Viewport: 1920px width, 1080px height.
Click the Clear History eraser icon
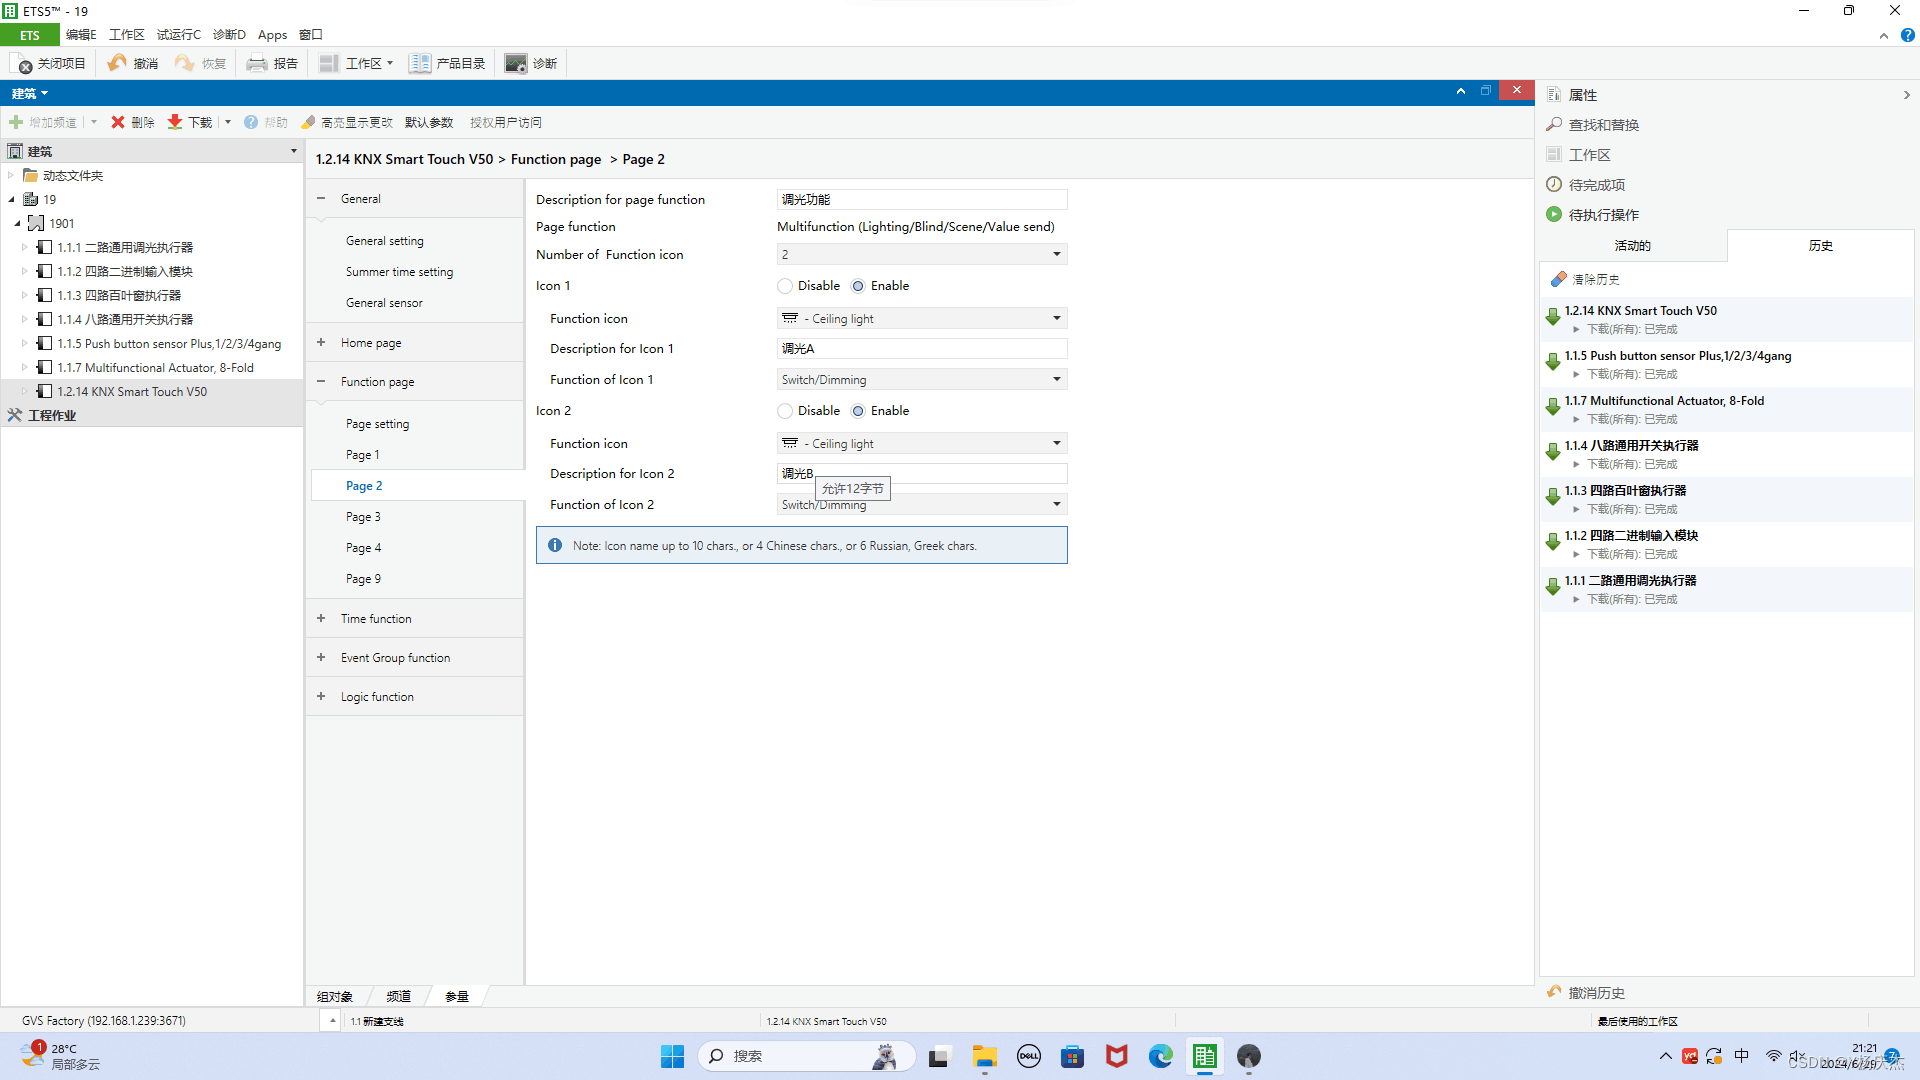1559,279
